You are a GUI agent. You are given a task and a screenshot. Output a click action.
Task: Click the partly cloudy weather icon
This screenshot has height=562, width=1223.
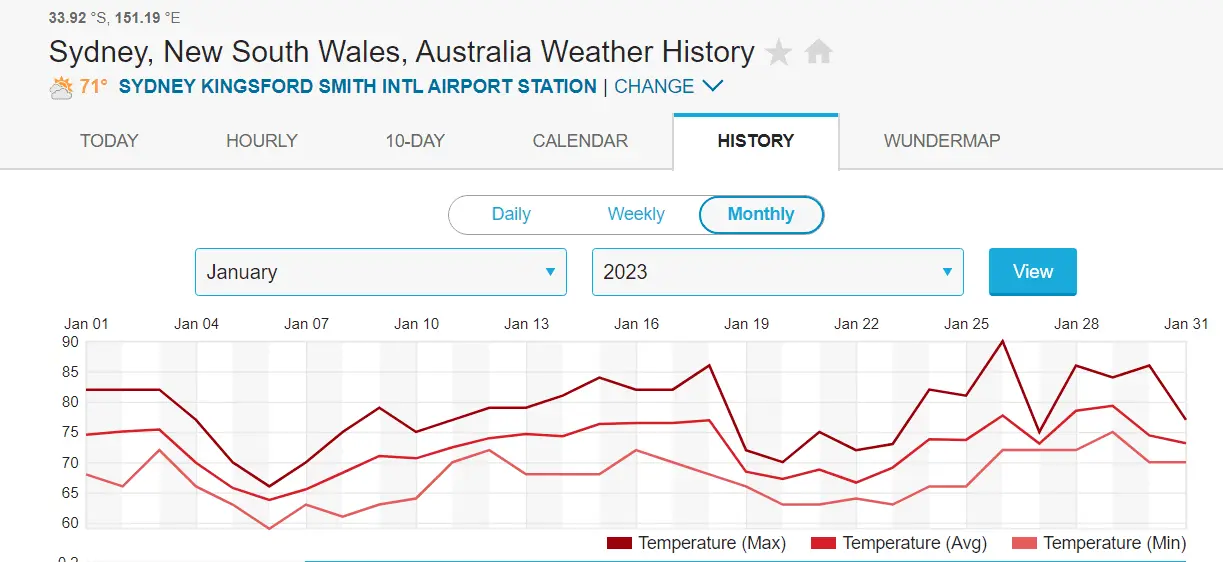pyautogui.click(x=61, y=87)
